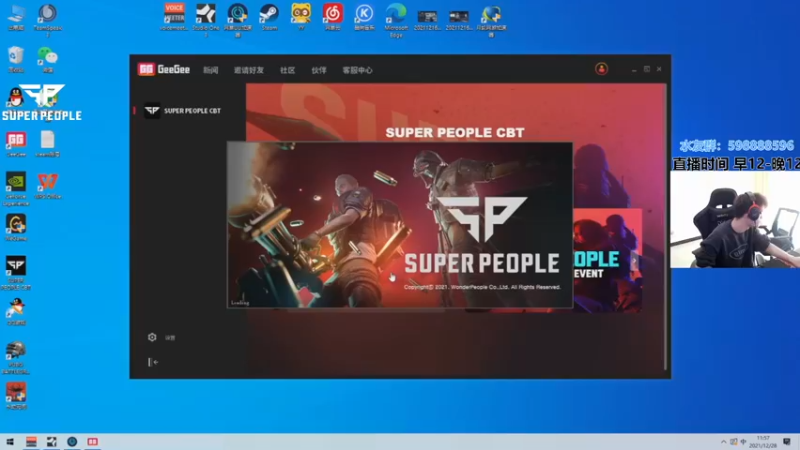
Task: Open the SUPER PEOPLE CBT desktop shortcut
Action: click(16, 272)
